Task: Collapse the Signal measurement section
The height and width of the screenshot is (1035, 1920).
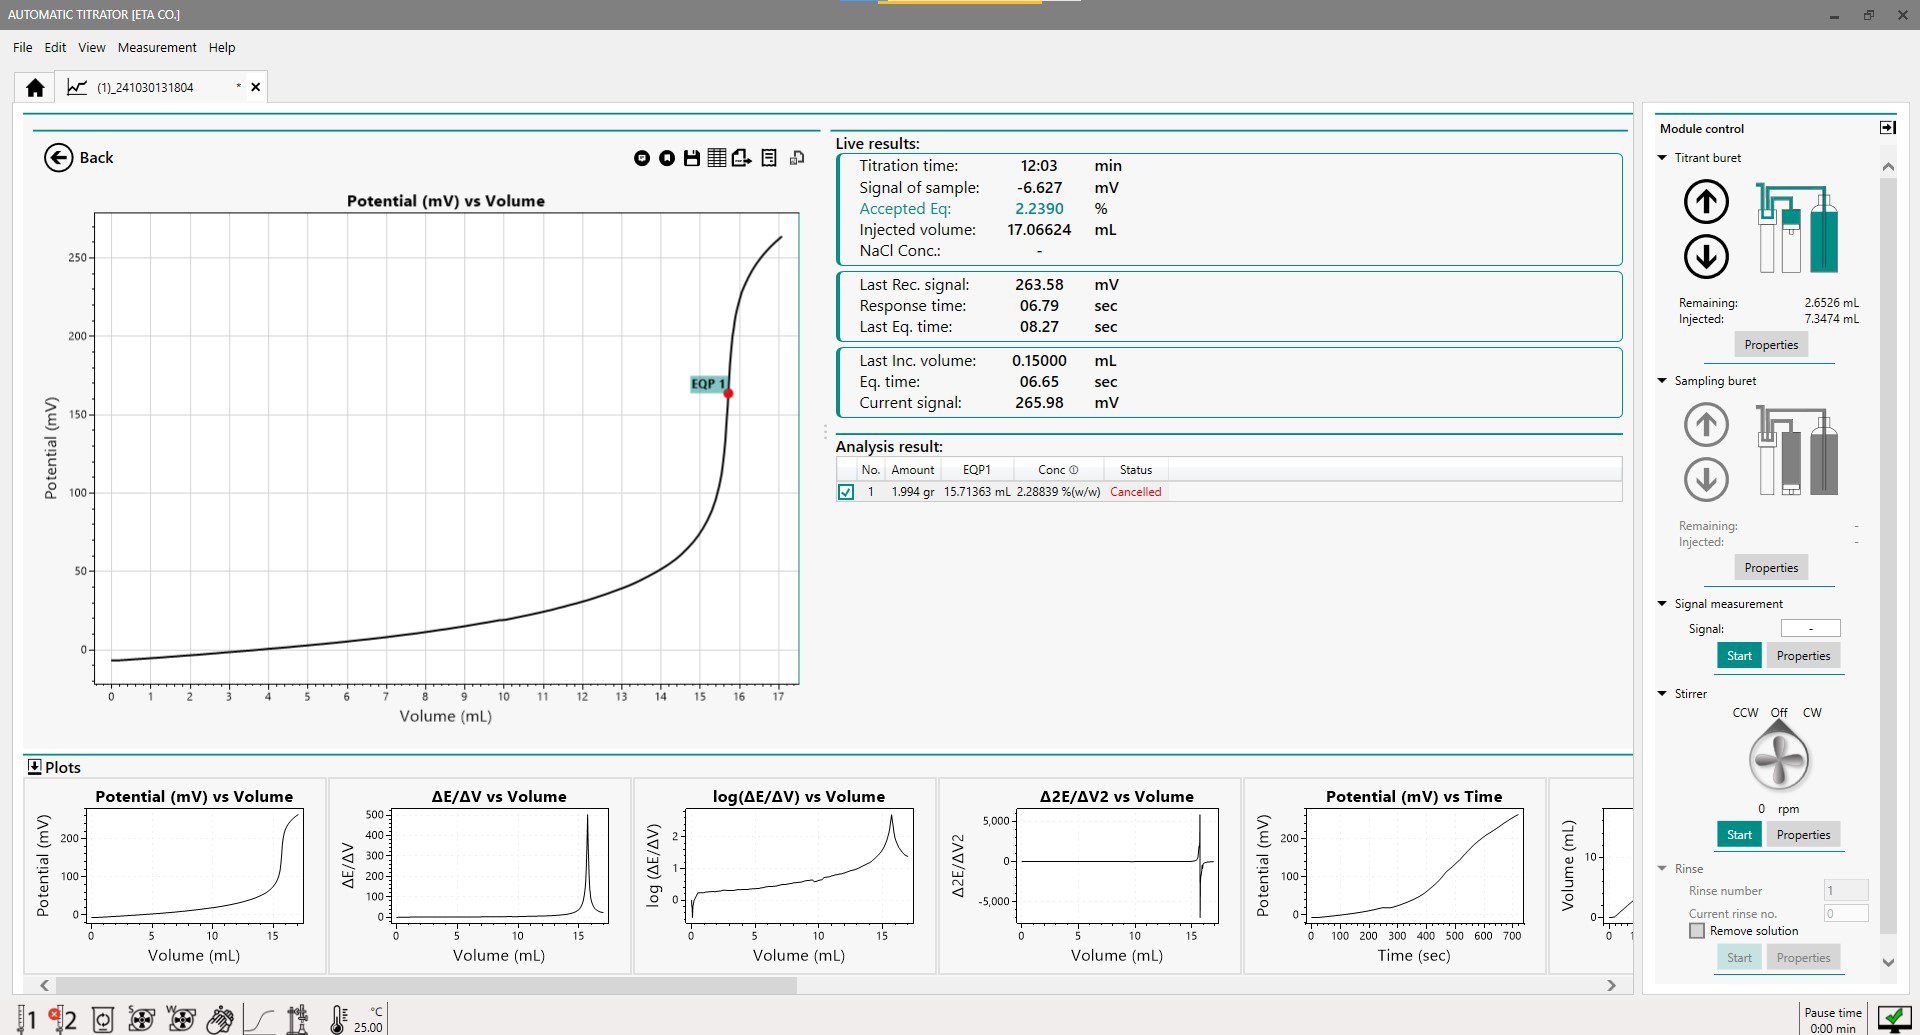Action: [1662, 604]
